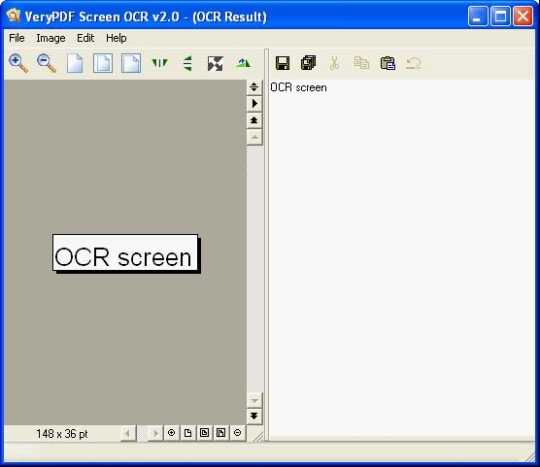Click the VeryPDF app icon in title bar

tap(13, 15)
